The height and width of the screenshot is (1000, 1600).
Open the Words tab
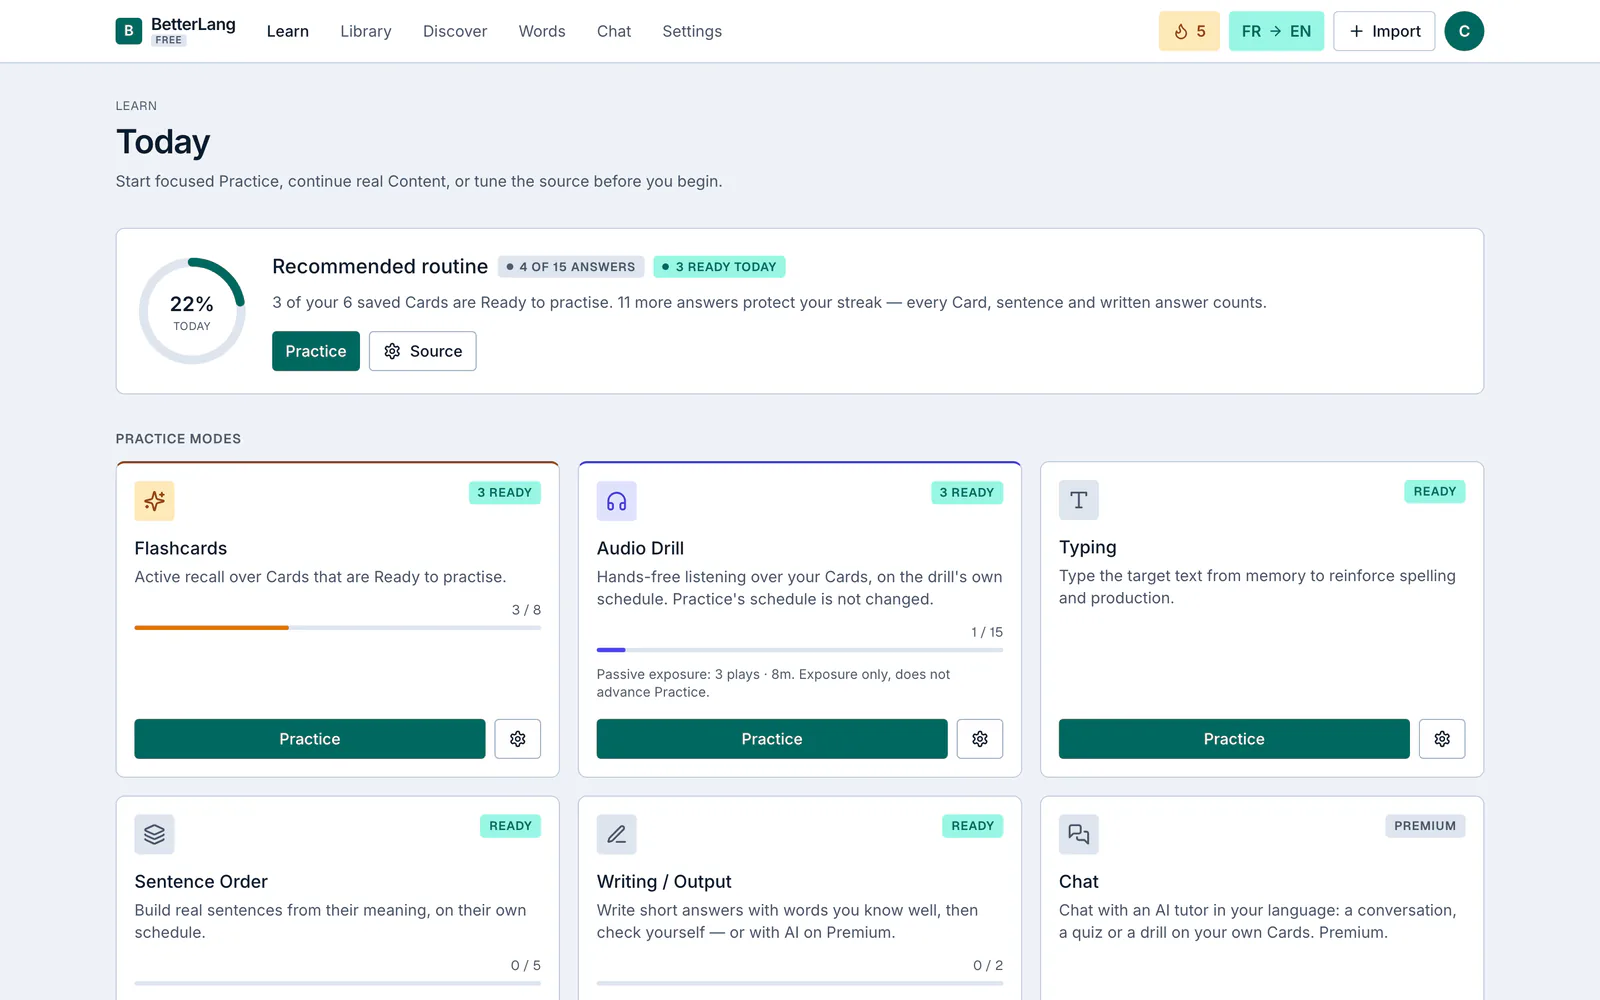point(542,31)
